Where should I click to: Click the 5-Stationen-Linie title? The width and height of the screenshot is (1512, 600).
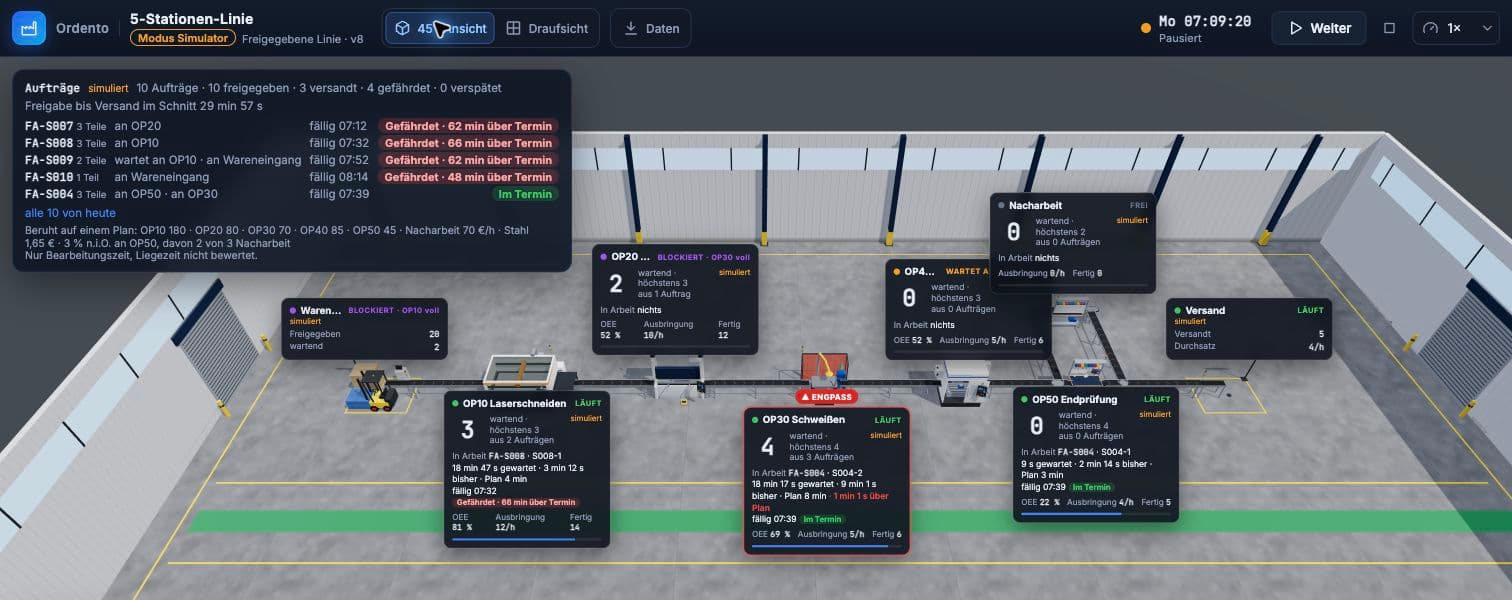pos(191,18)
